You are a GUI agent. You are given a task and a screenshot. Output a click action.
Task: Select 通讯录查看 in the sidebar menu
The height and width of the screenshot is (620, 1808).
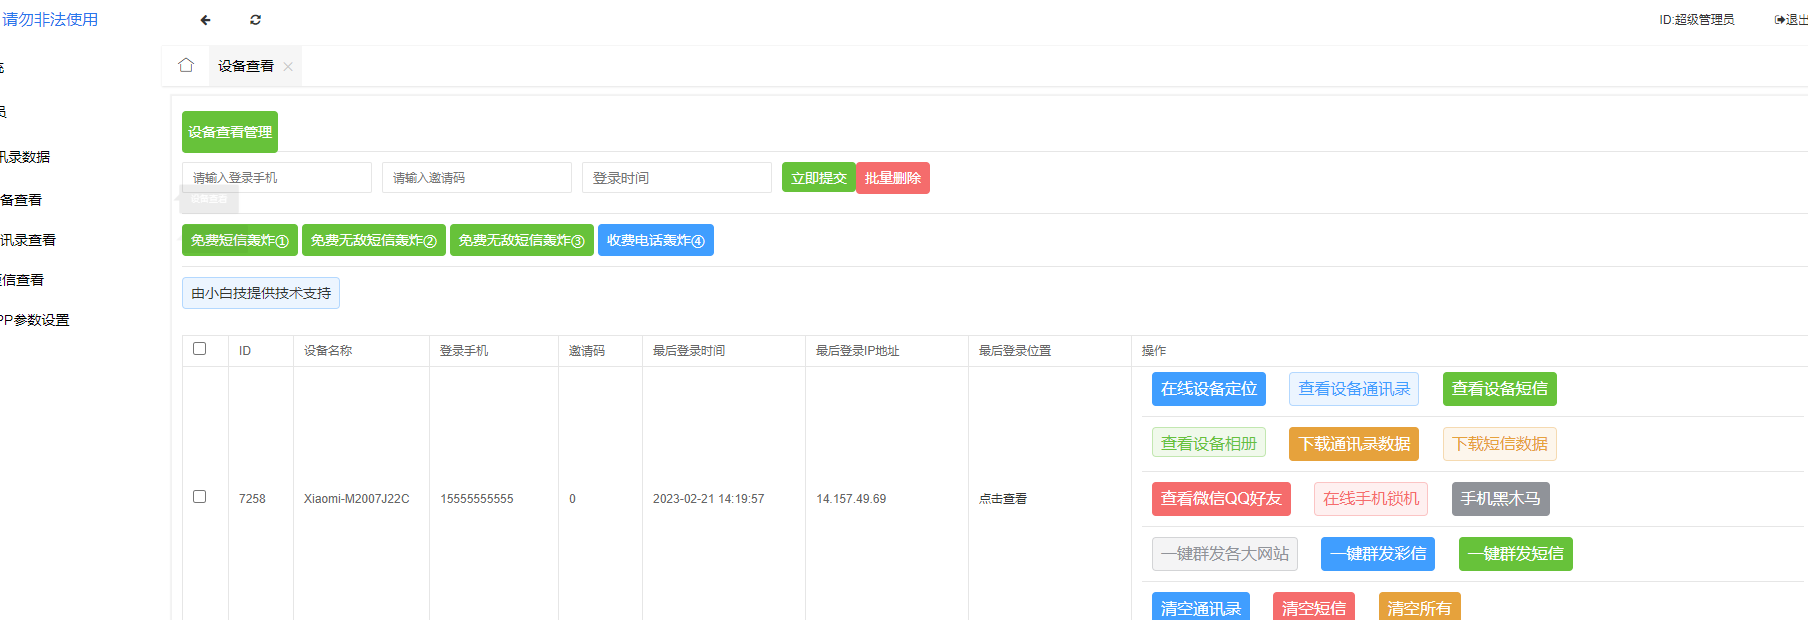pyautogui.click(x=28, y=240)
